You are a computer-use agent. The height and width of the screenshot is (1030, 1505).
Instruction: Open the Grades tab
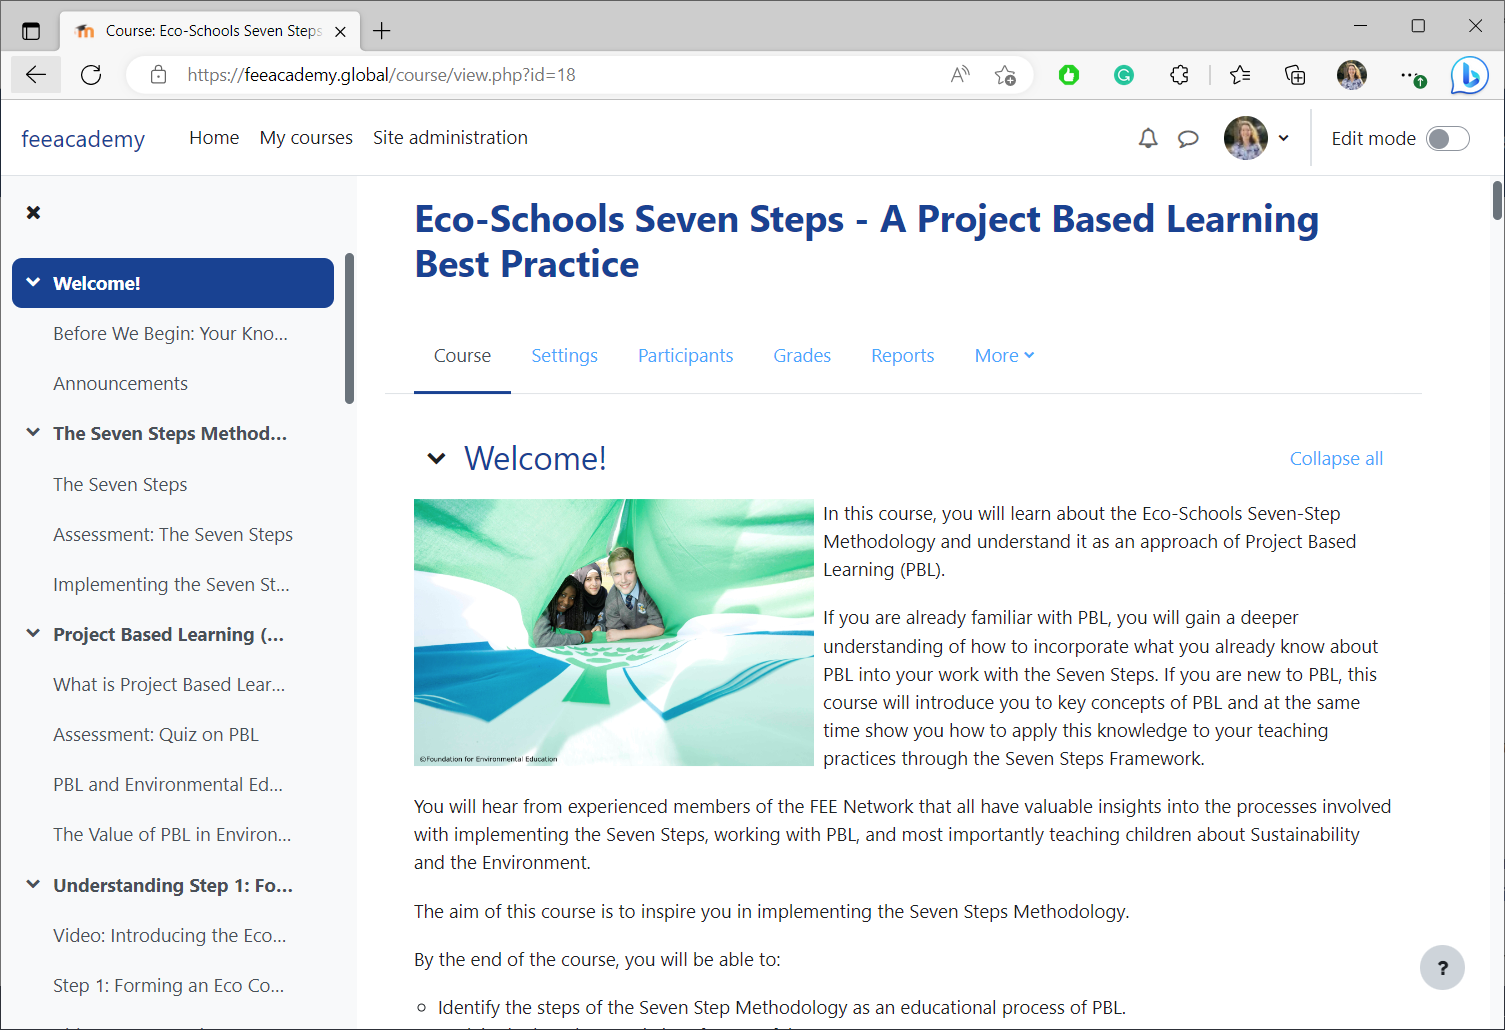coord(802,355)
